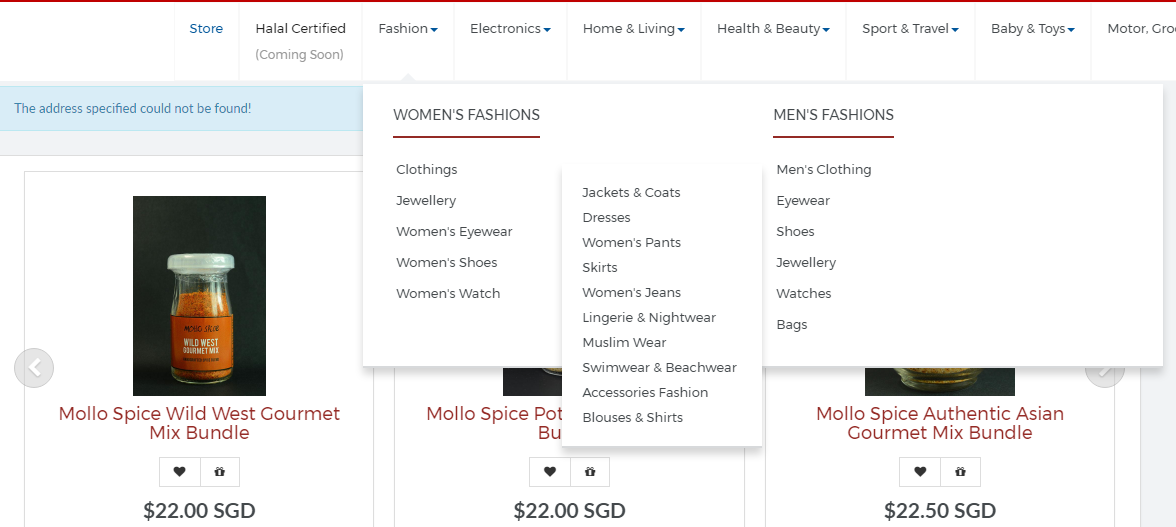
Task: Expand the Electronics dropdown menu
Action: pos(510,29)
